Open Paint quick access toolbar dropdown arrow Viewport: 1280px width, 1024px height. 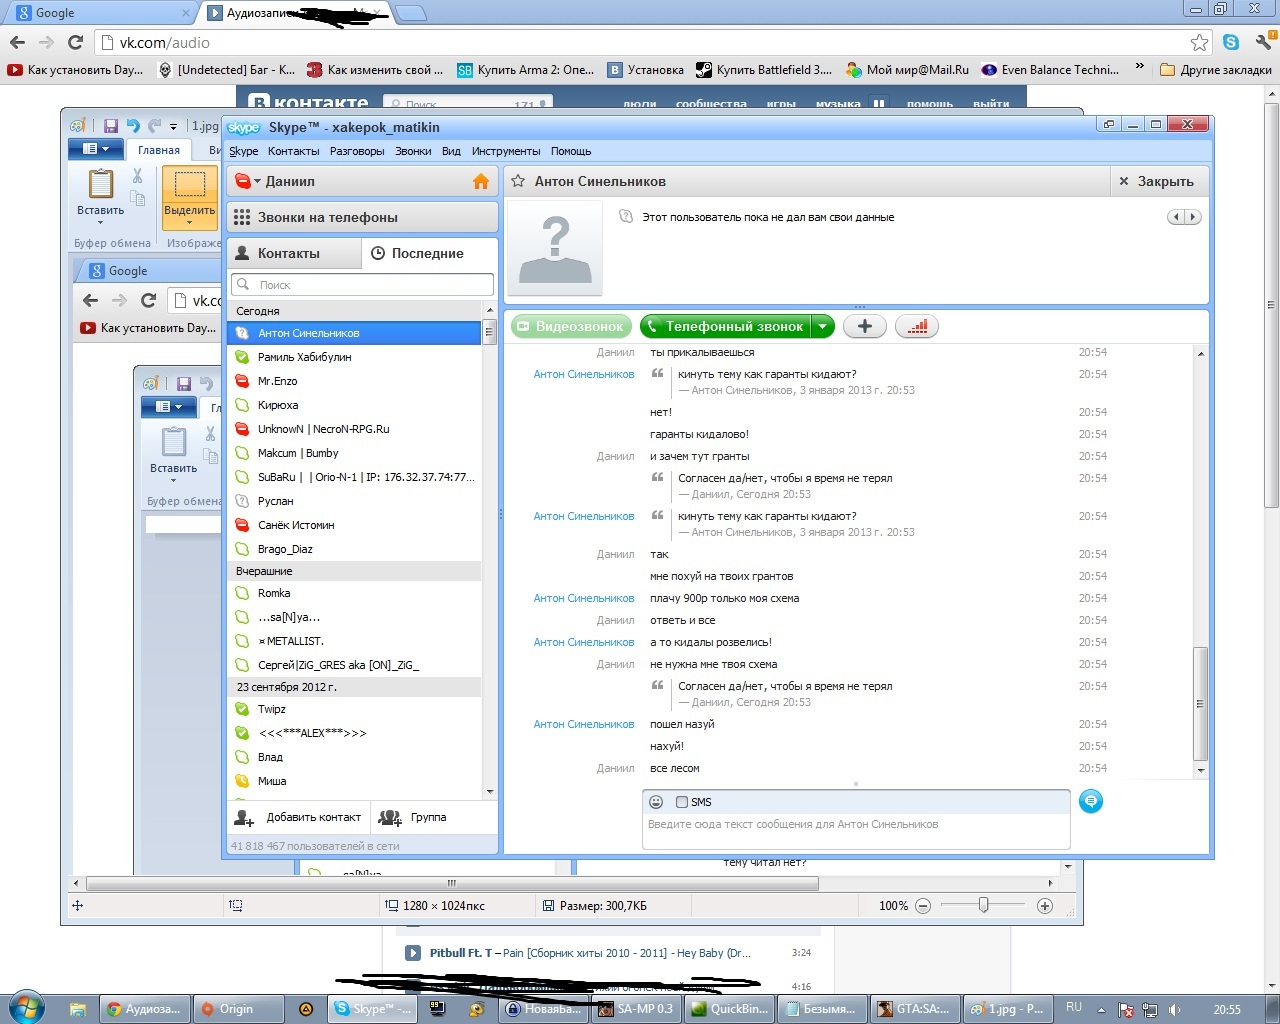click(x=173, y=127)
